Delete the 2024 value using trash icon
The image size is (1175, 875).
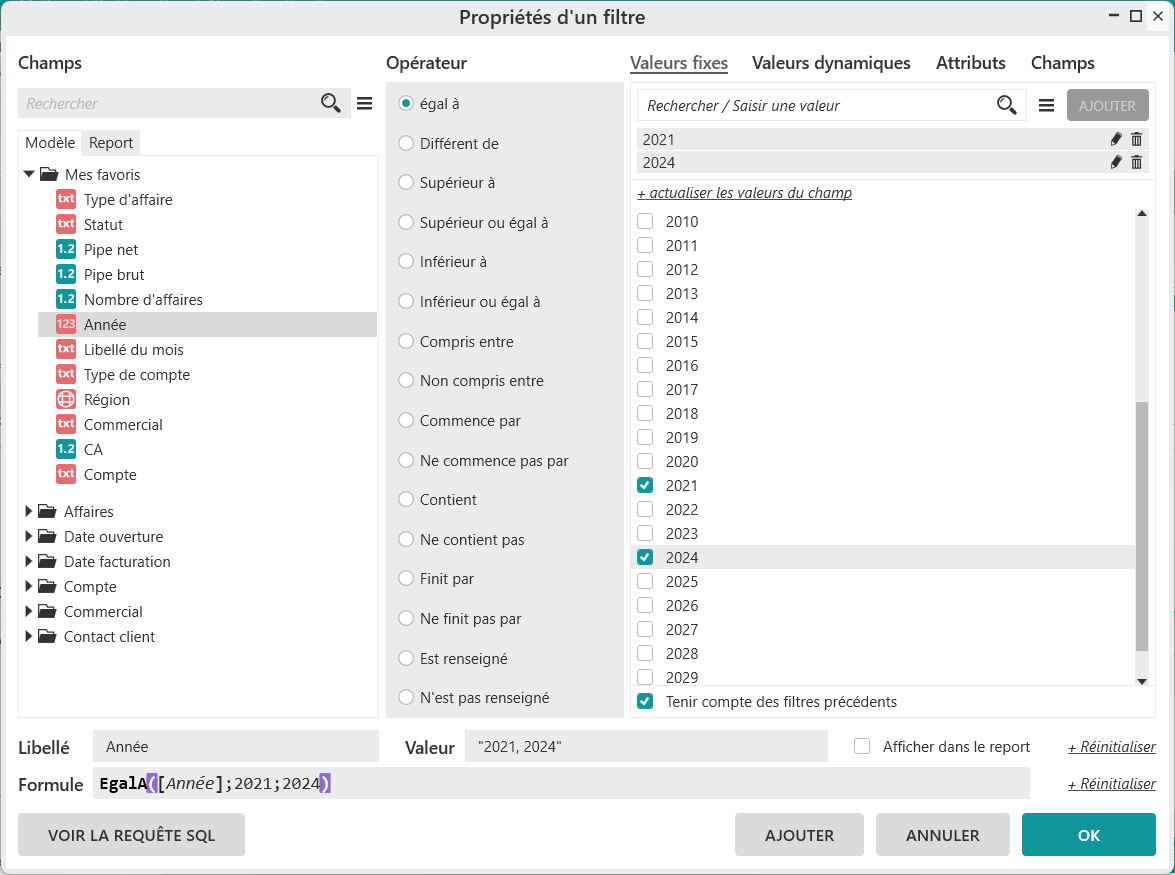click(x=1136, y=162)
